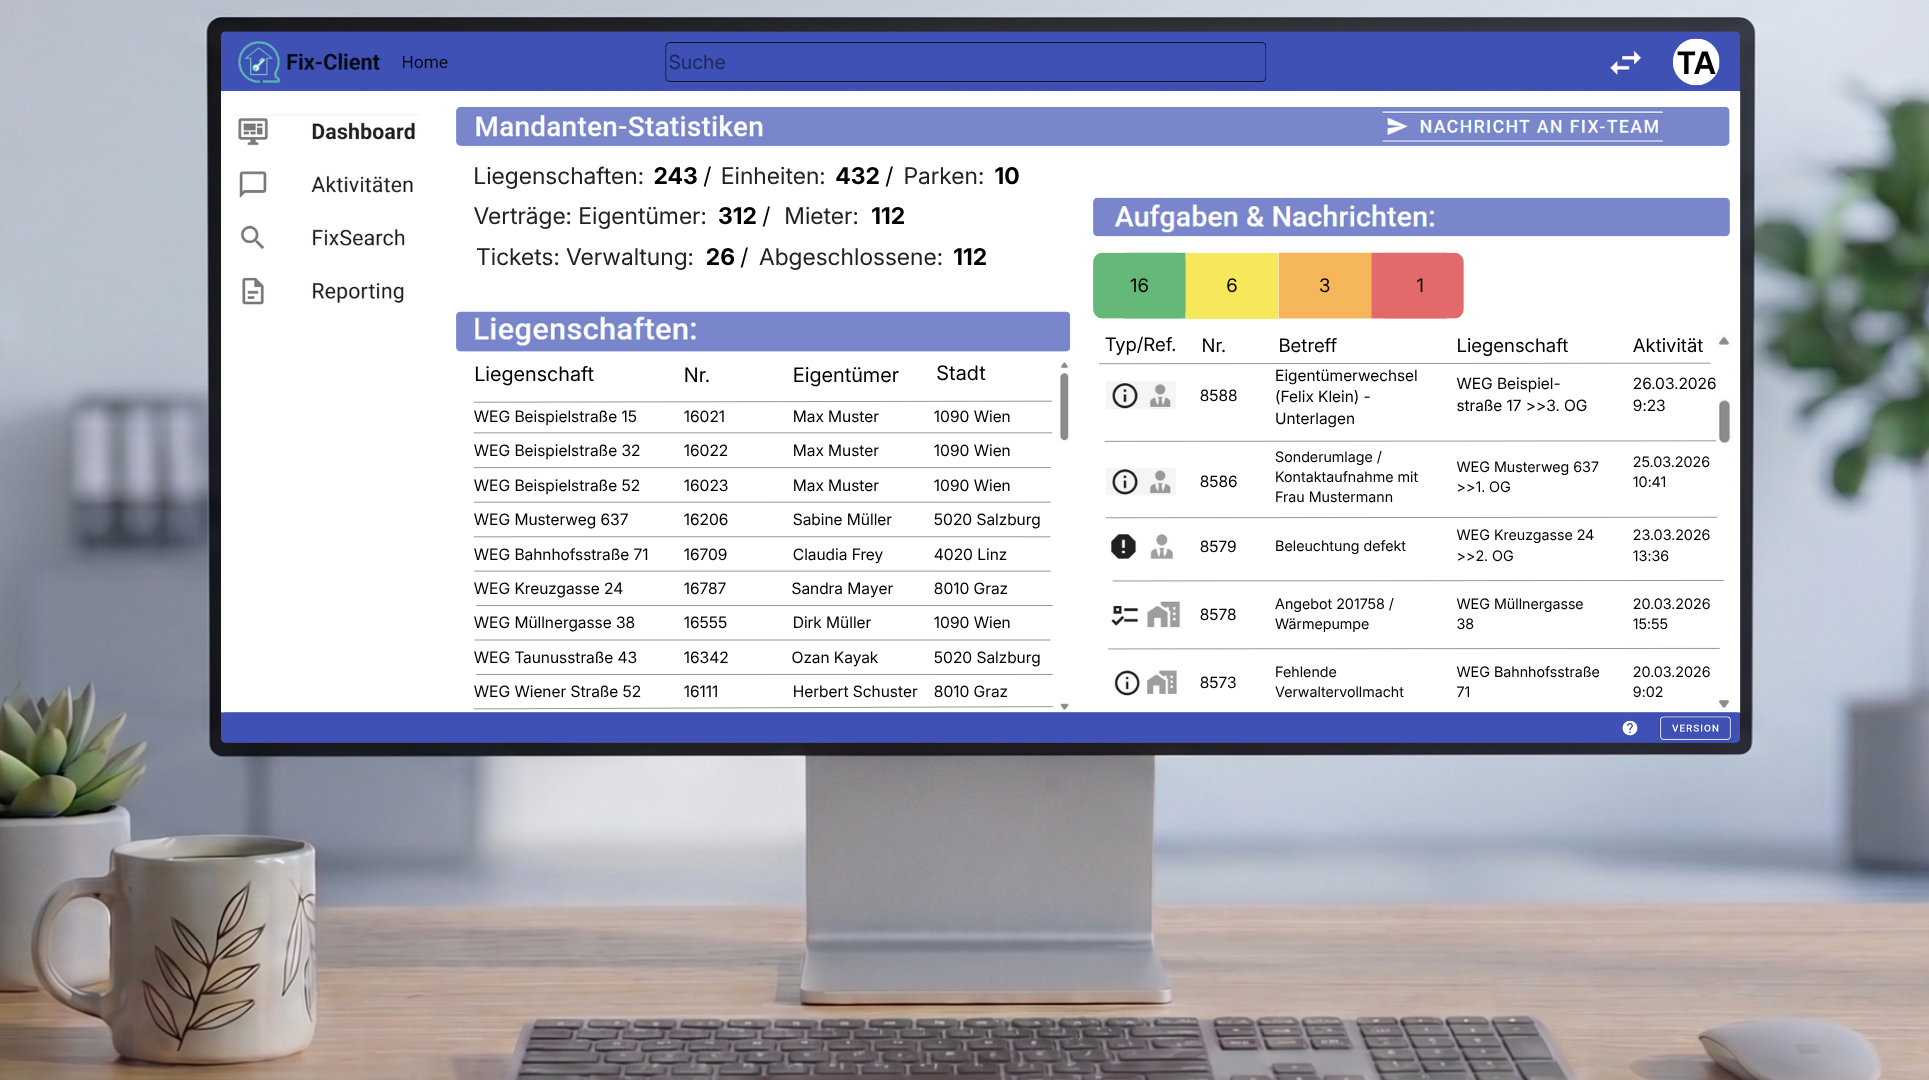Click the Fix-Client brand title
Screen dimensions: 1929x1080
click(333, 62)
